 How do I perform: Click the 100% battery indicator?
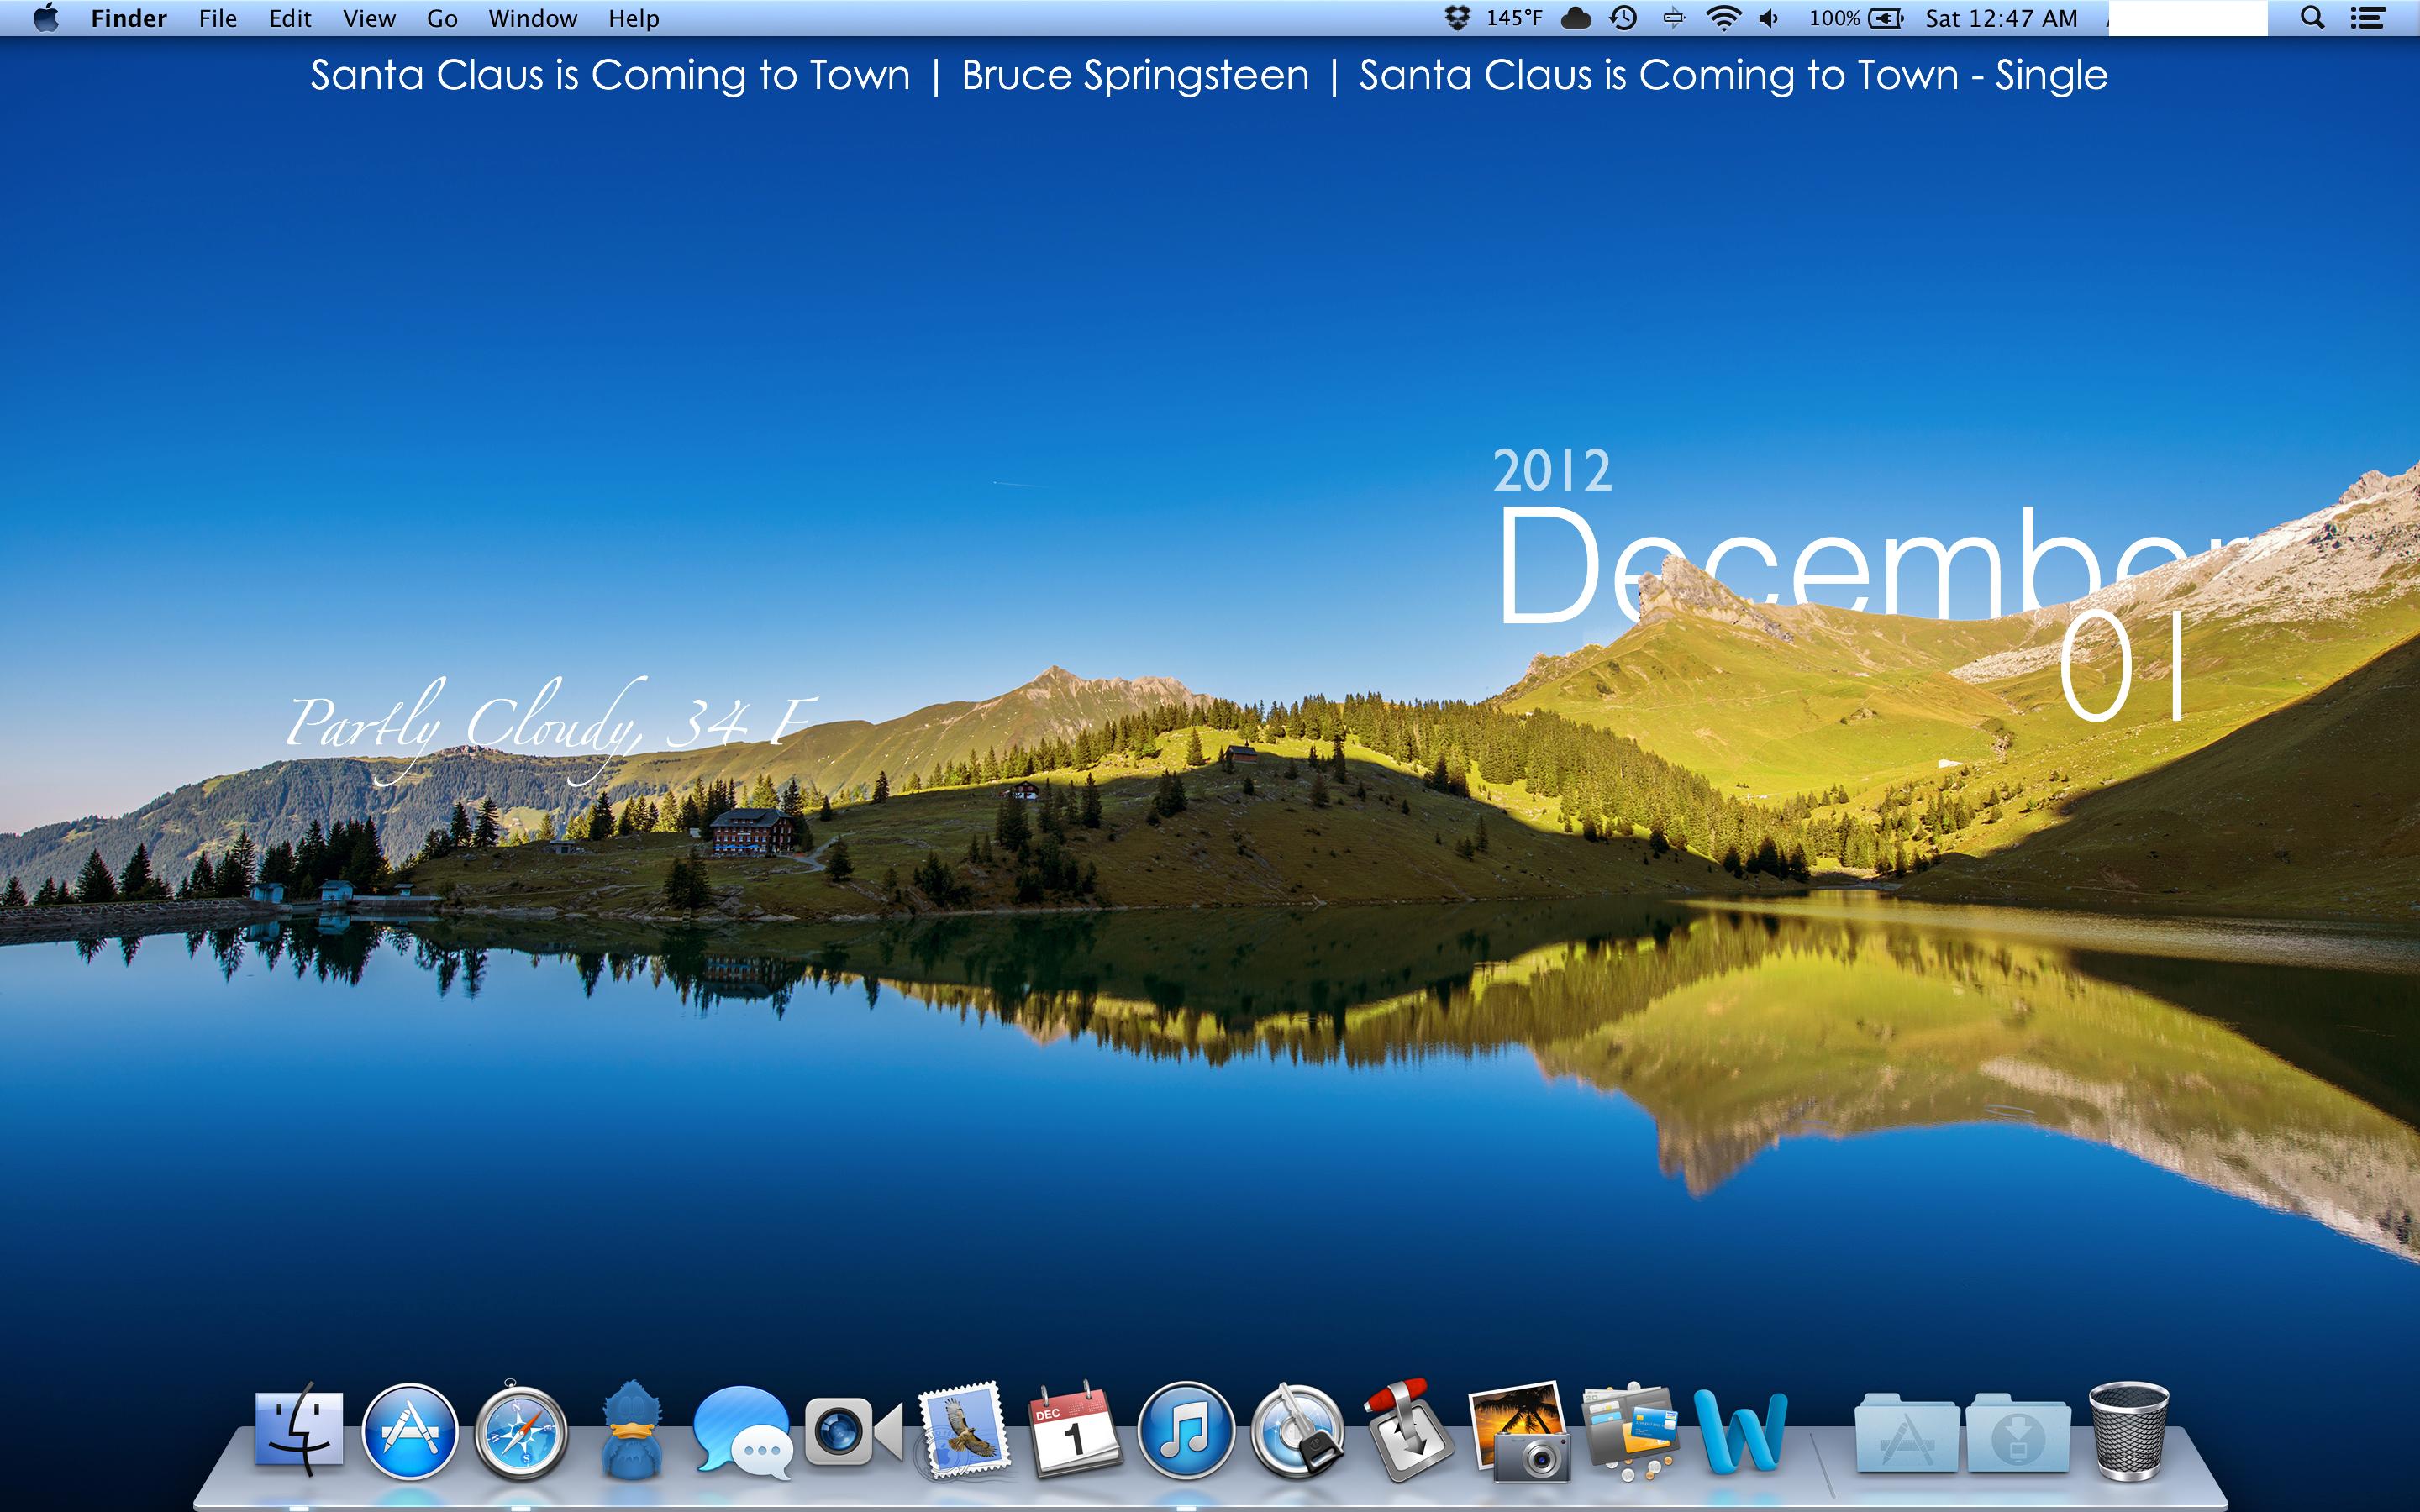[x=1856, y=18]
